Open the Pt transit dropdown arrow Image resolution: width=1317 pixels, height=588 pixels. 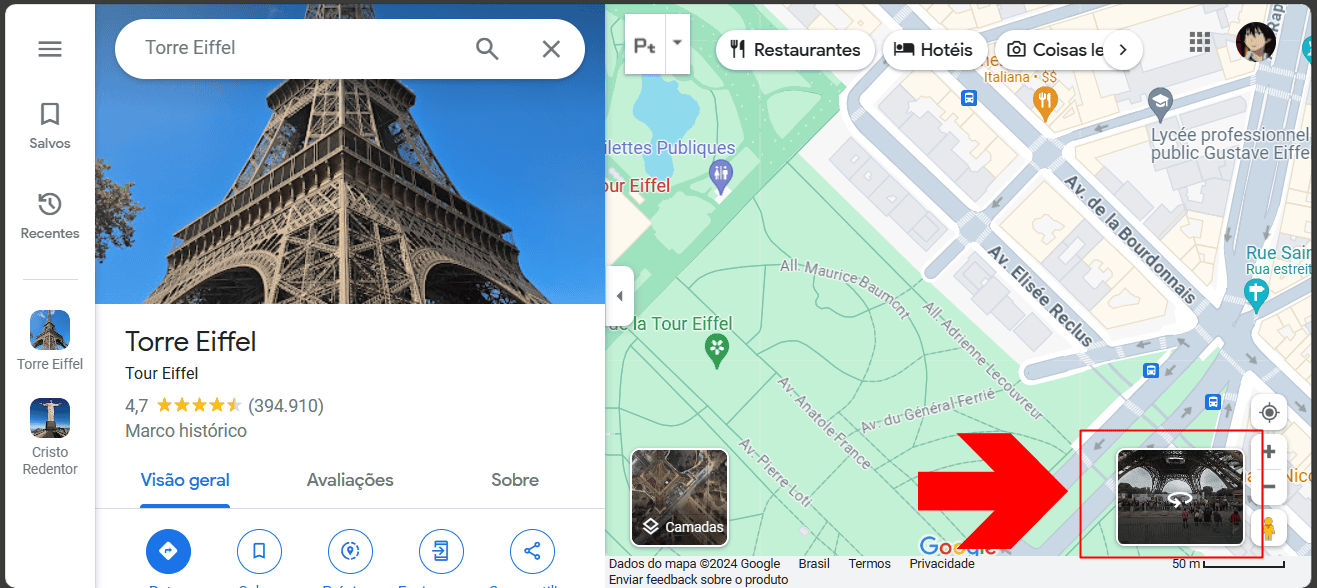677,44
